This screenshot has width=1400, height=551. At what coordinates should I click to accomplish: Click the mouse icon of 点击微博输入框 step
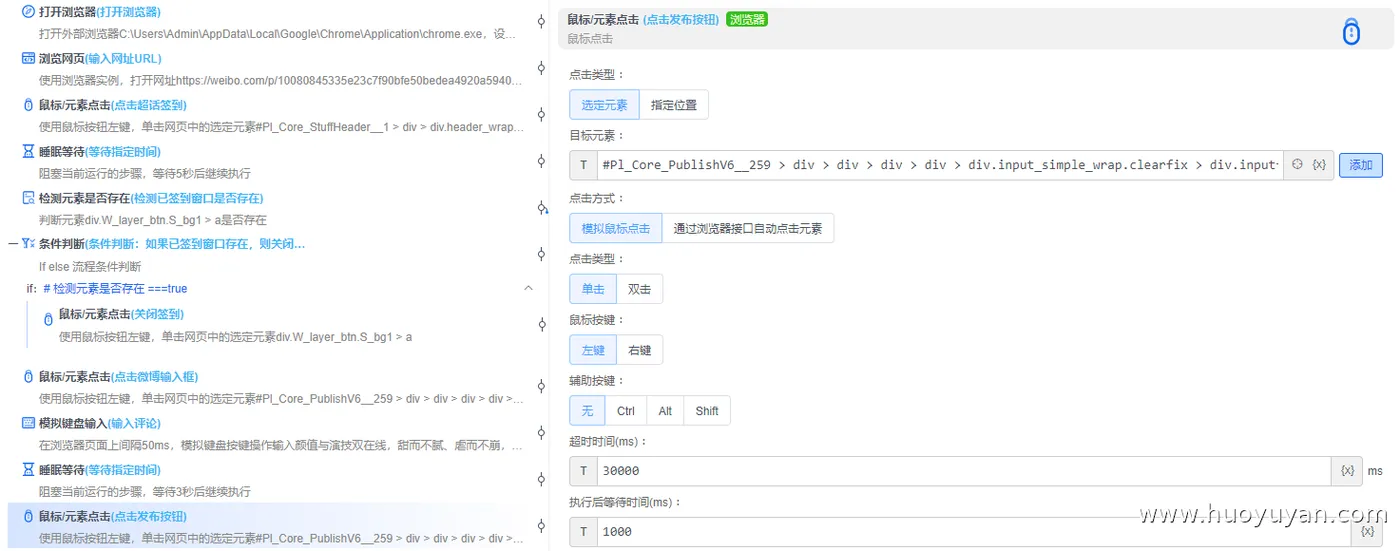(x=28, y=377)
